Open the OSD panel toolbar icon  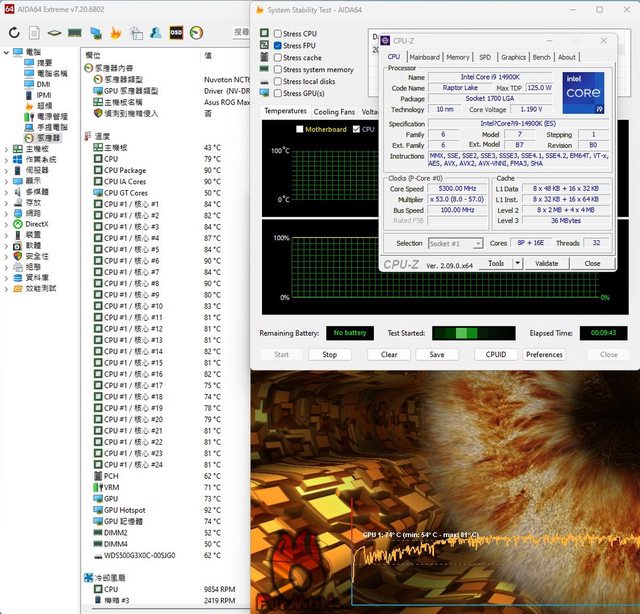[x=176, y=32]
